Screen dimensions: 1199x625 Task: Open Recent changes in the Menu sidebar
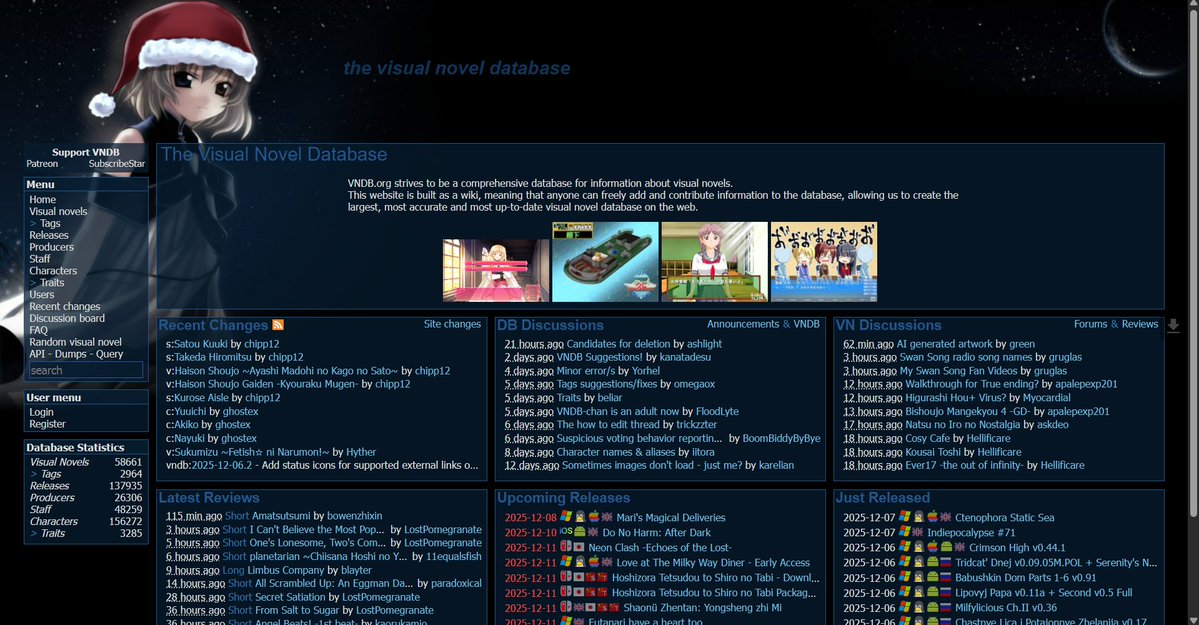tap(65, 306)
